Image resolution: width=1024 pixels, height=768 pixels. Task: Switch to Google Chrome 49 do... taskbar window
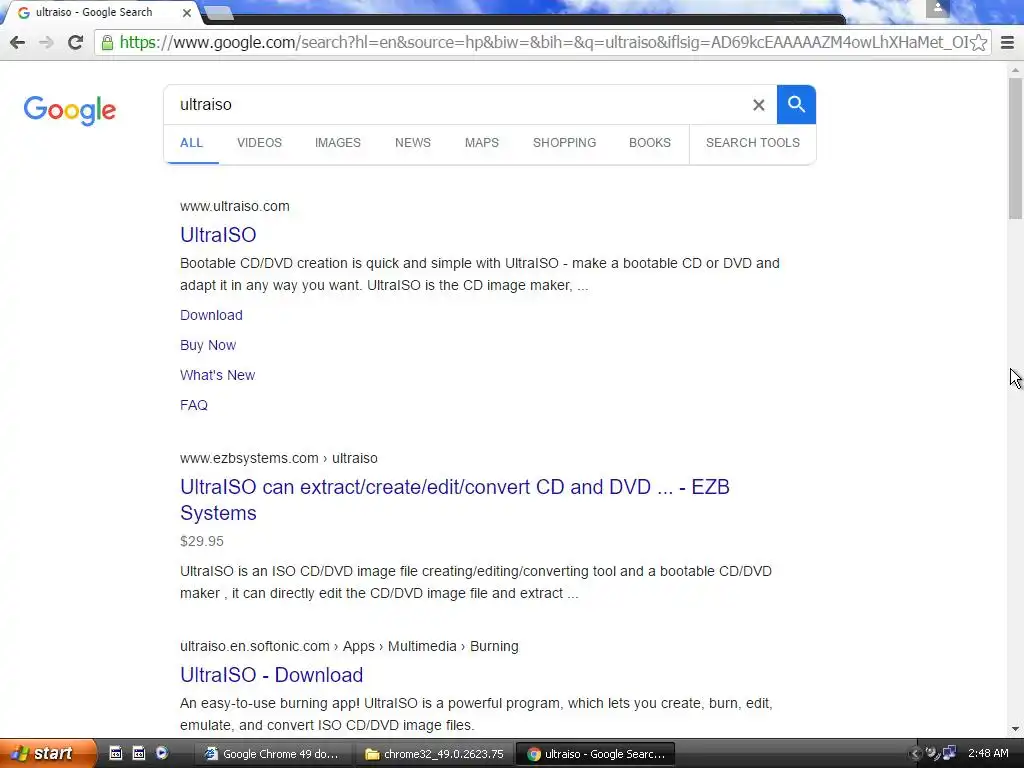273,754
